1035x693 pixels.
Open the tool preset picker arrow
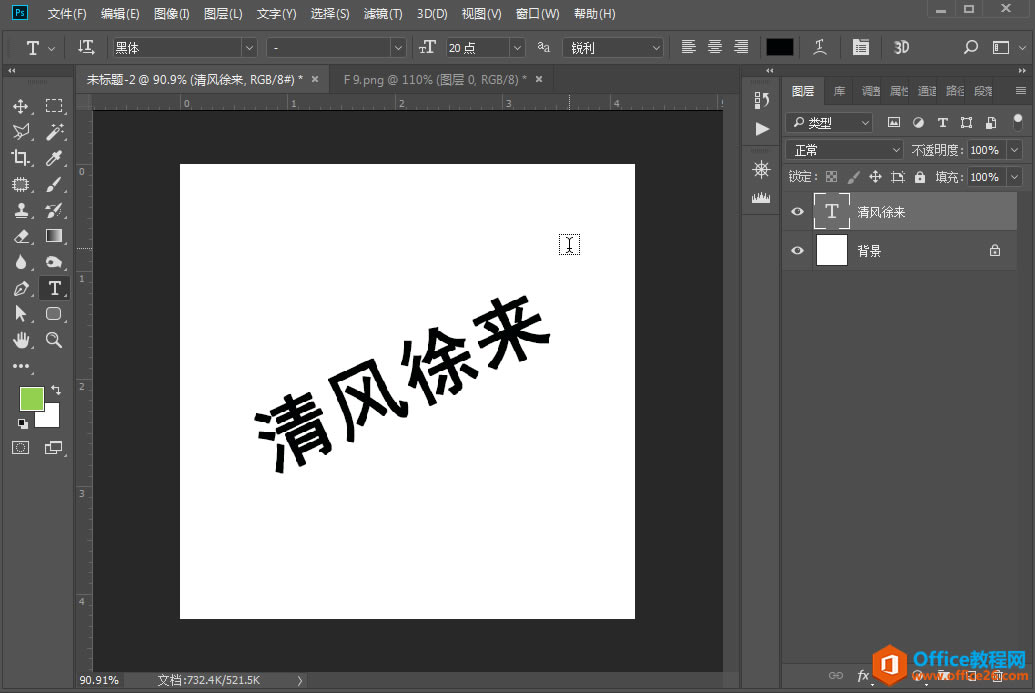51,48
